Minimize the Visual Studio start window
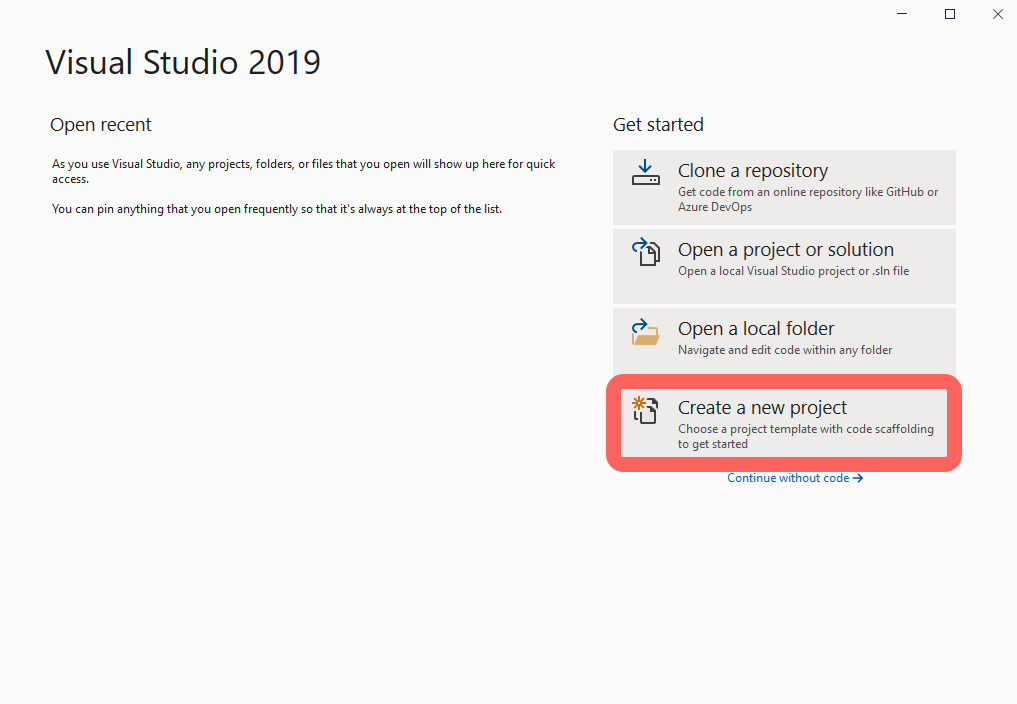The height and width of the screenshot is (704, 1017). coord(902,14)
